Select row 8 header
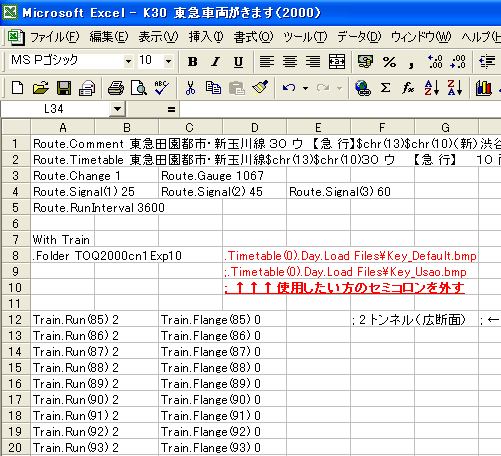The image size is (501, 456). coord(16,256)
